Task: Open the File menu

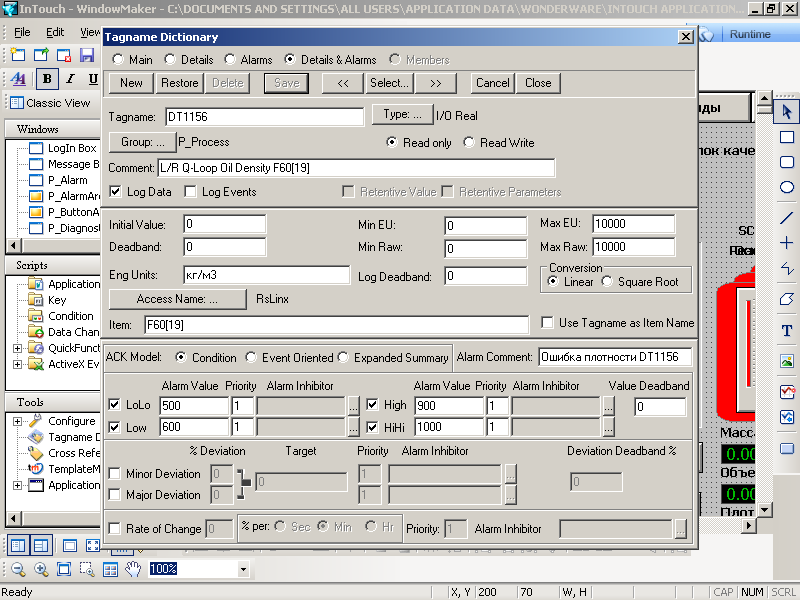Action: [21, 32]
